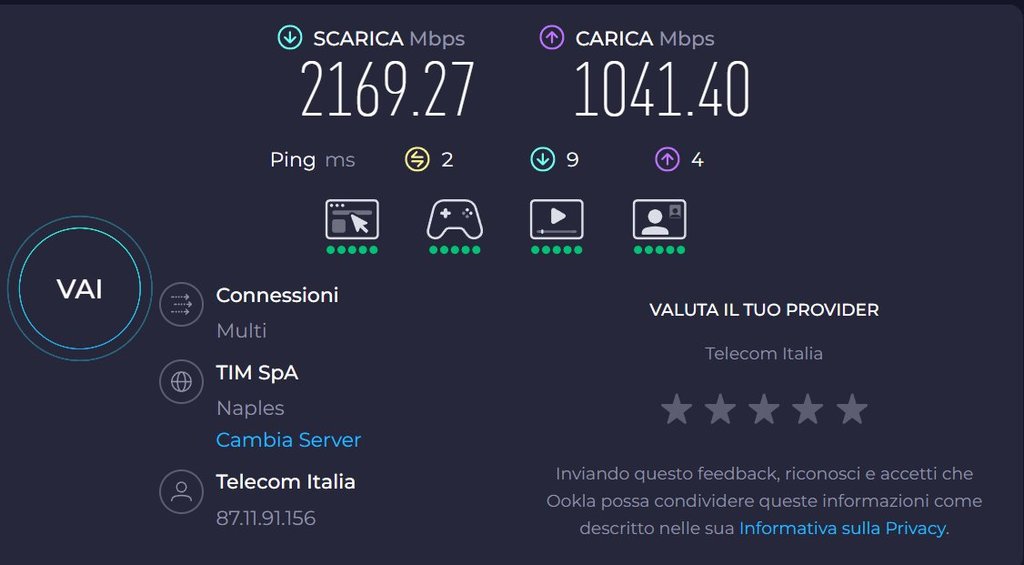
Task: Click the 2169.27 download speed result
Action: tap(387, 90)
